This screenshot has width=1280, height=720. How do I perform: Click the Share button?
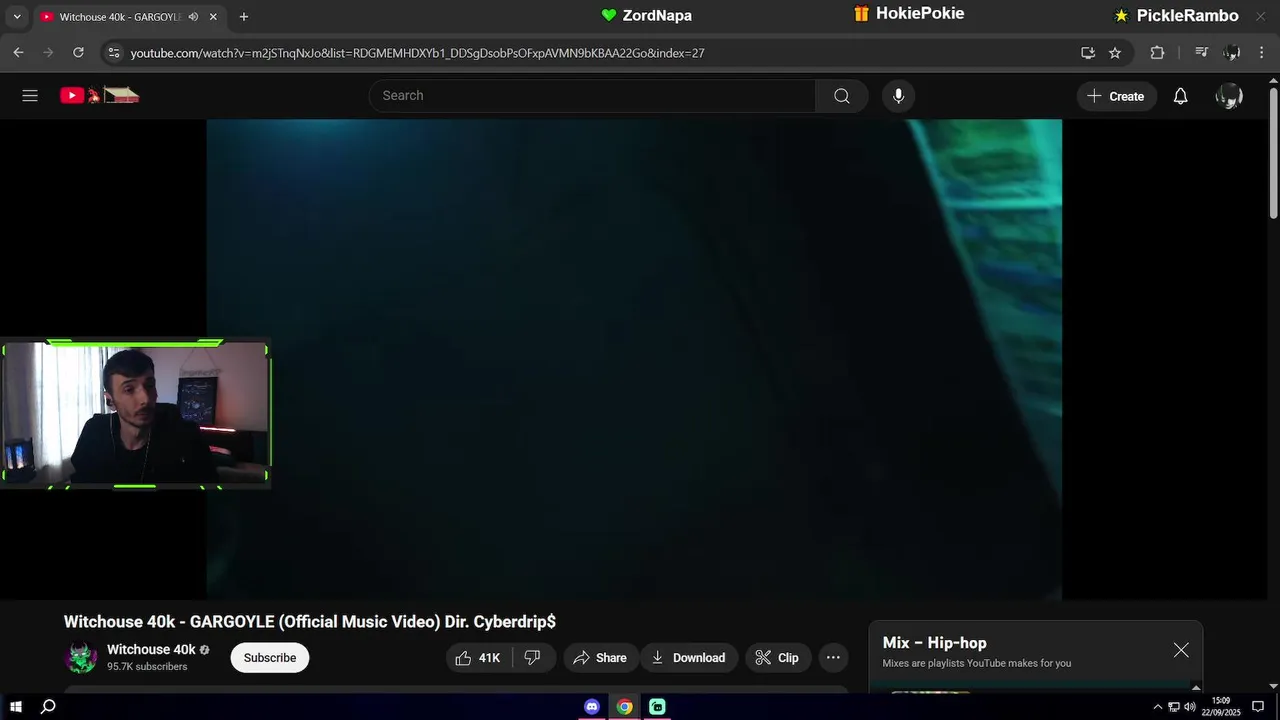(x=600, y=658)
